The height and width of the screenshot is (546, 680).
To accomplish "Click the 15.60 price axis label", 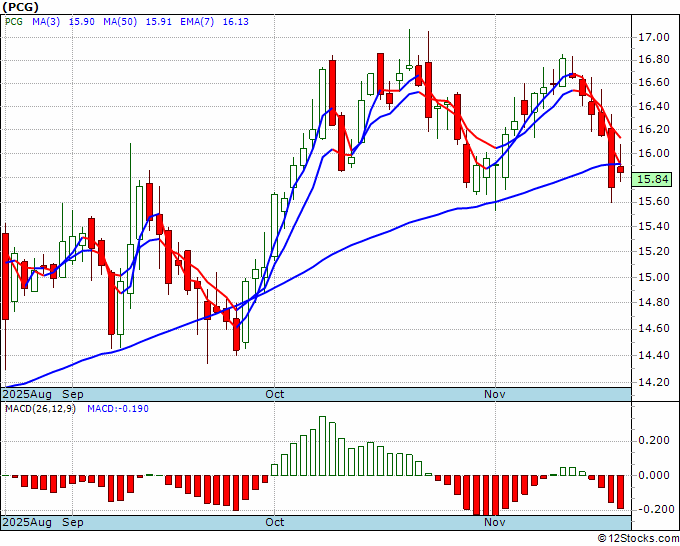I will [654, 202].
